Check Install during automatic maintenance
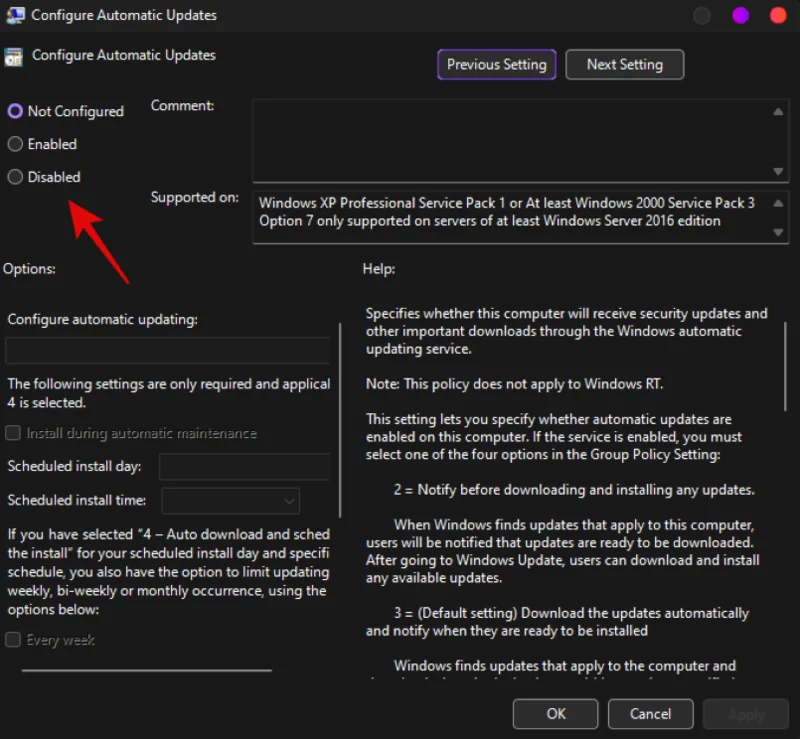Viewport: 800px width, 739px height. (13, 433)
